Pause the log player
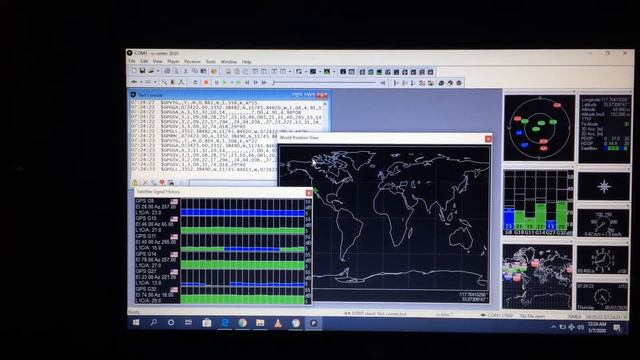Image resolution: width=640 pixels, height=360 pixels. pos(217,82)
